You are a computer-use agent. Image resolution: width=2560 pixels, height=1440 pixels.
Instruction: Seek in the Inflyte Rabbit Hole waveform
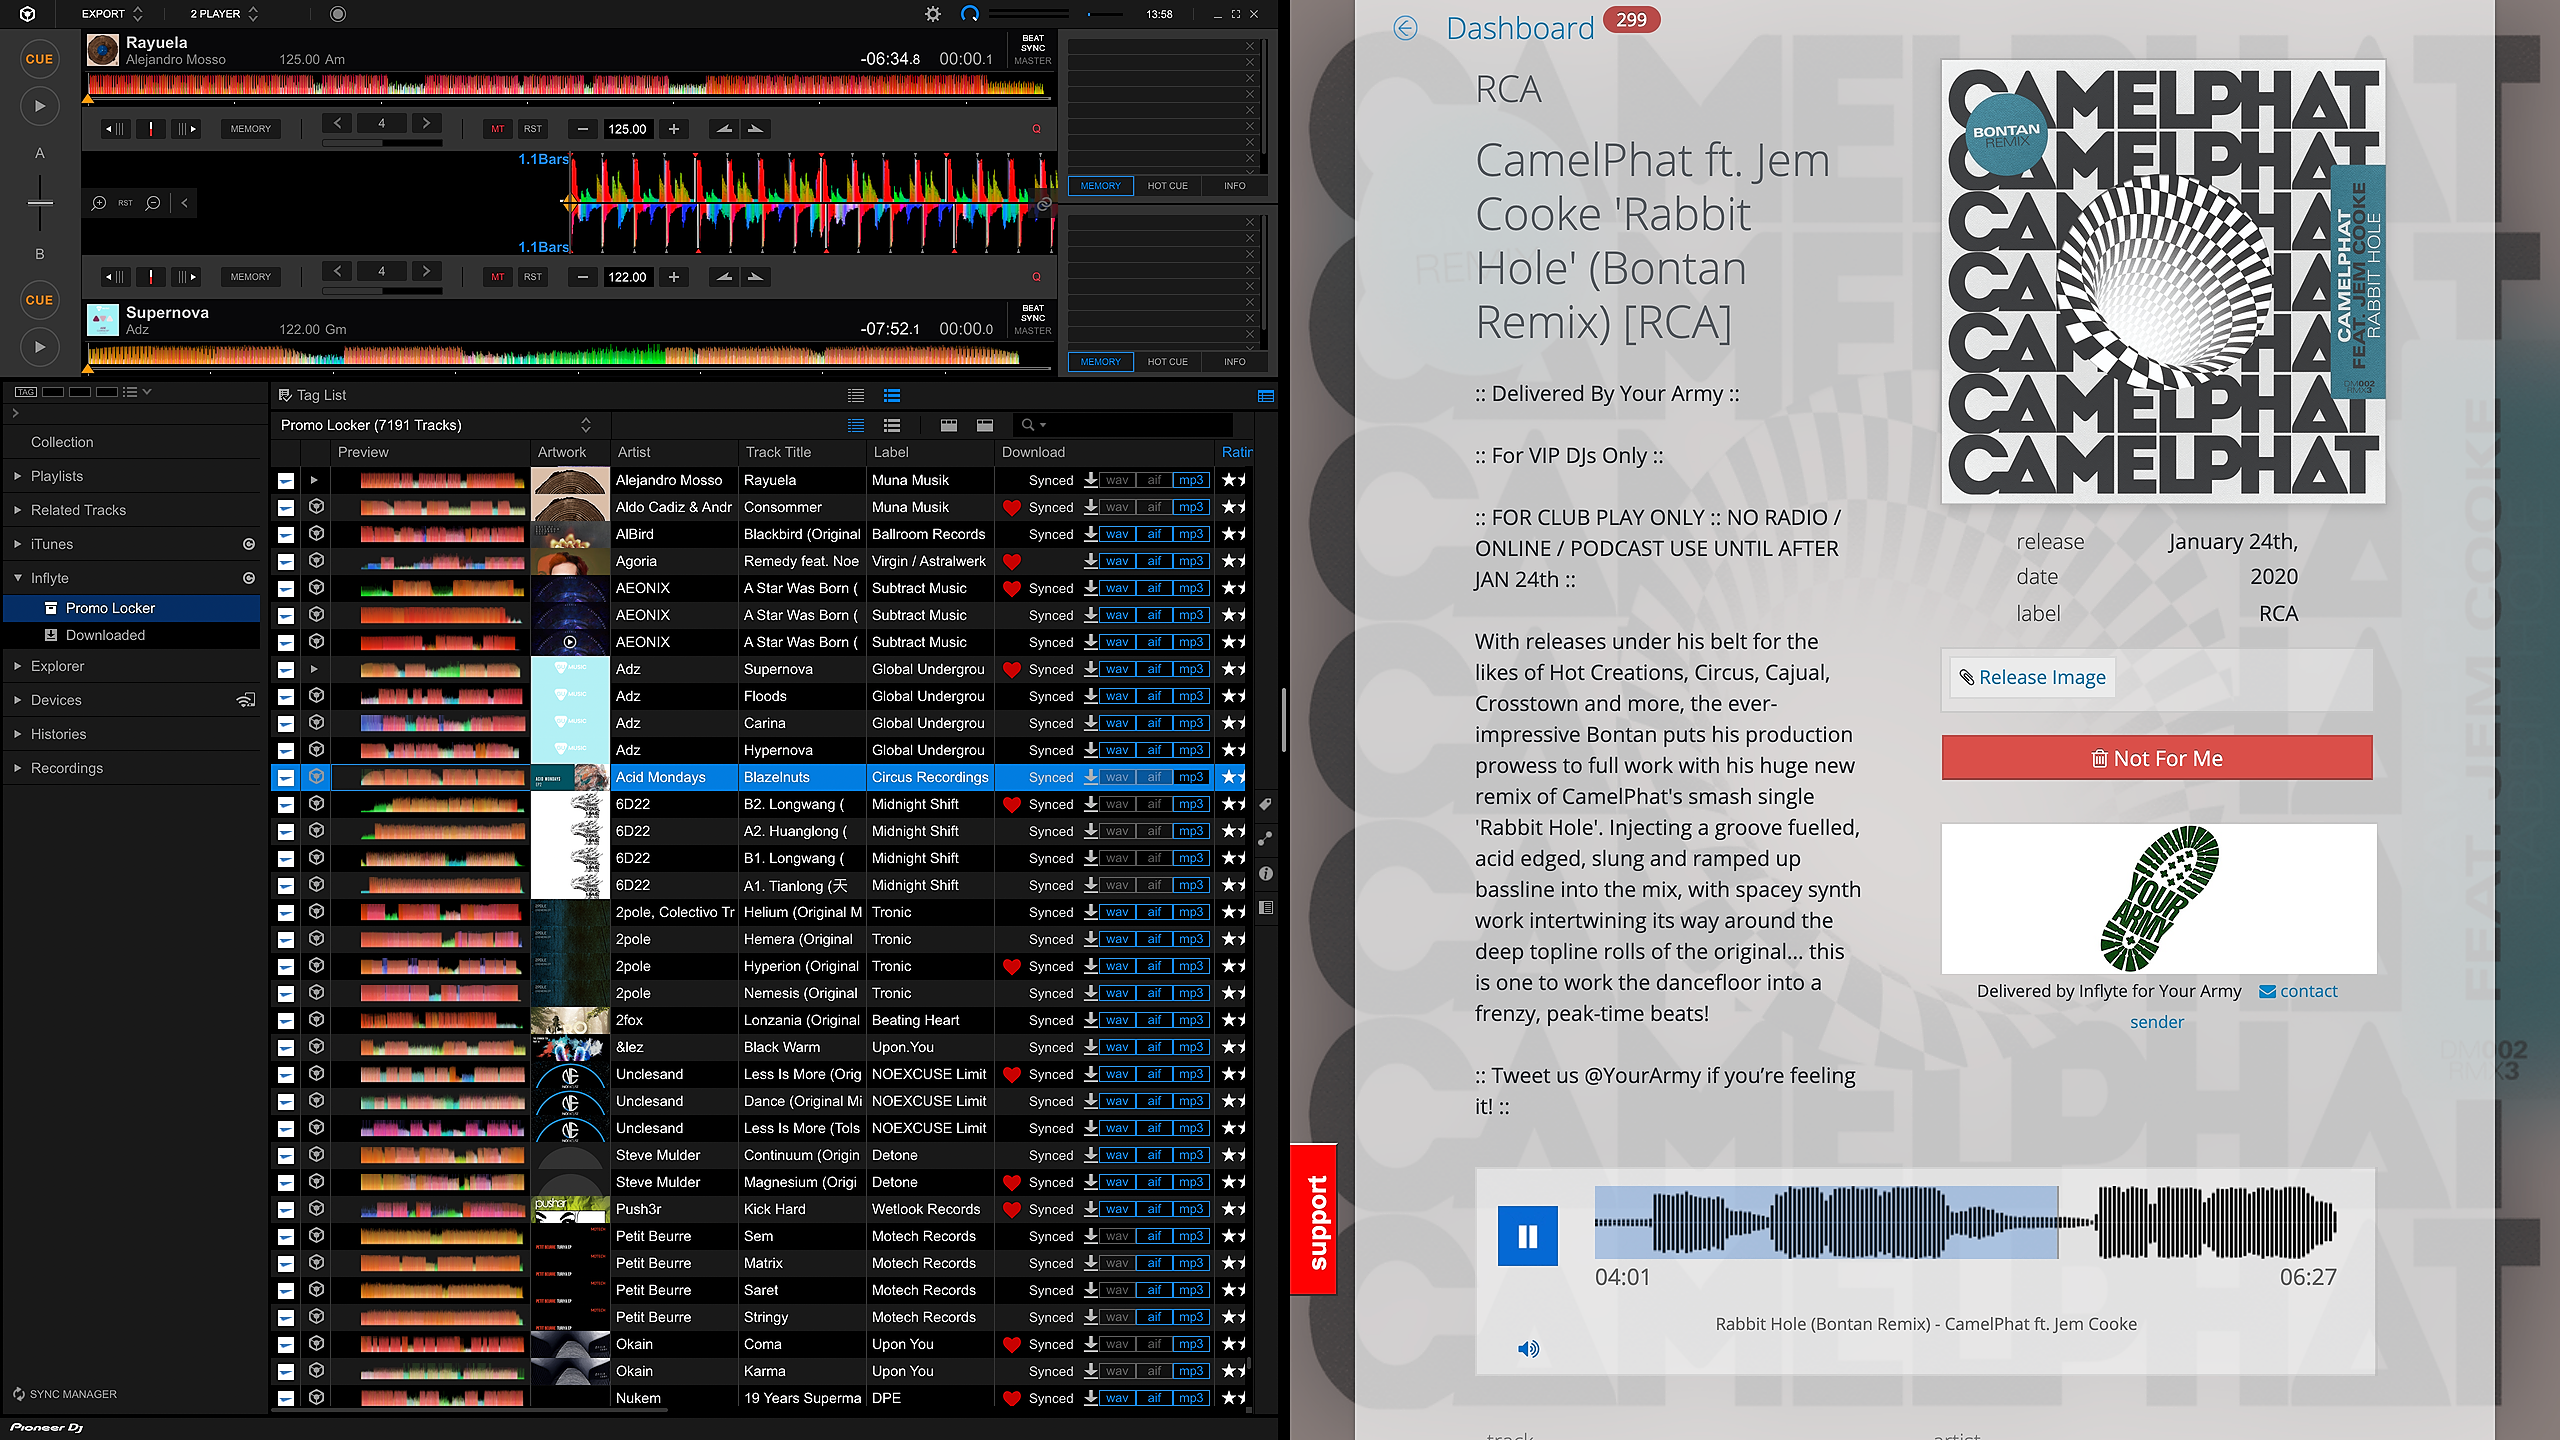click(1965, 1222)
